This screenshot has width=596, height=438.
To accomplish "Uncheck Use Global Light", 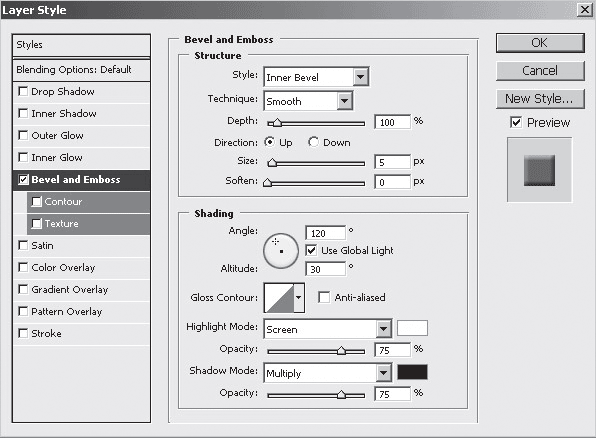I will click(311, 251).
